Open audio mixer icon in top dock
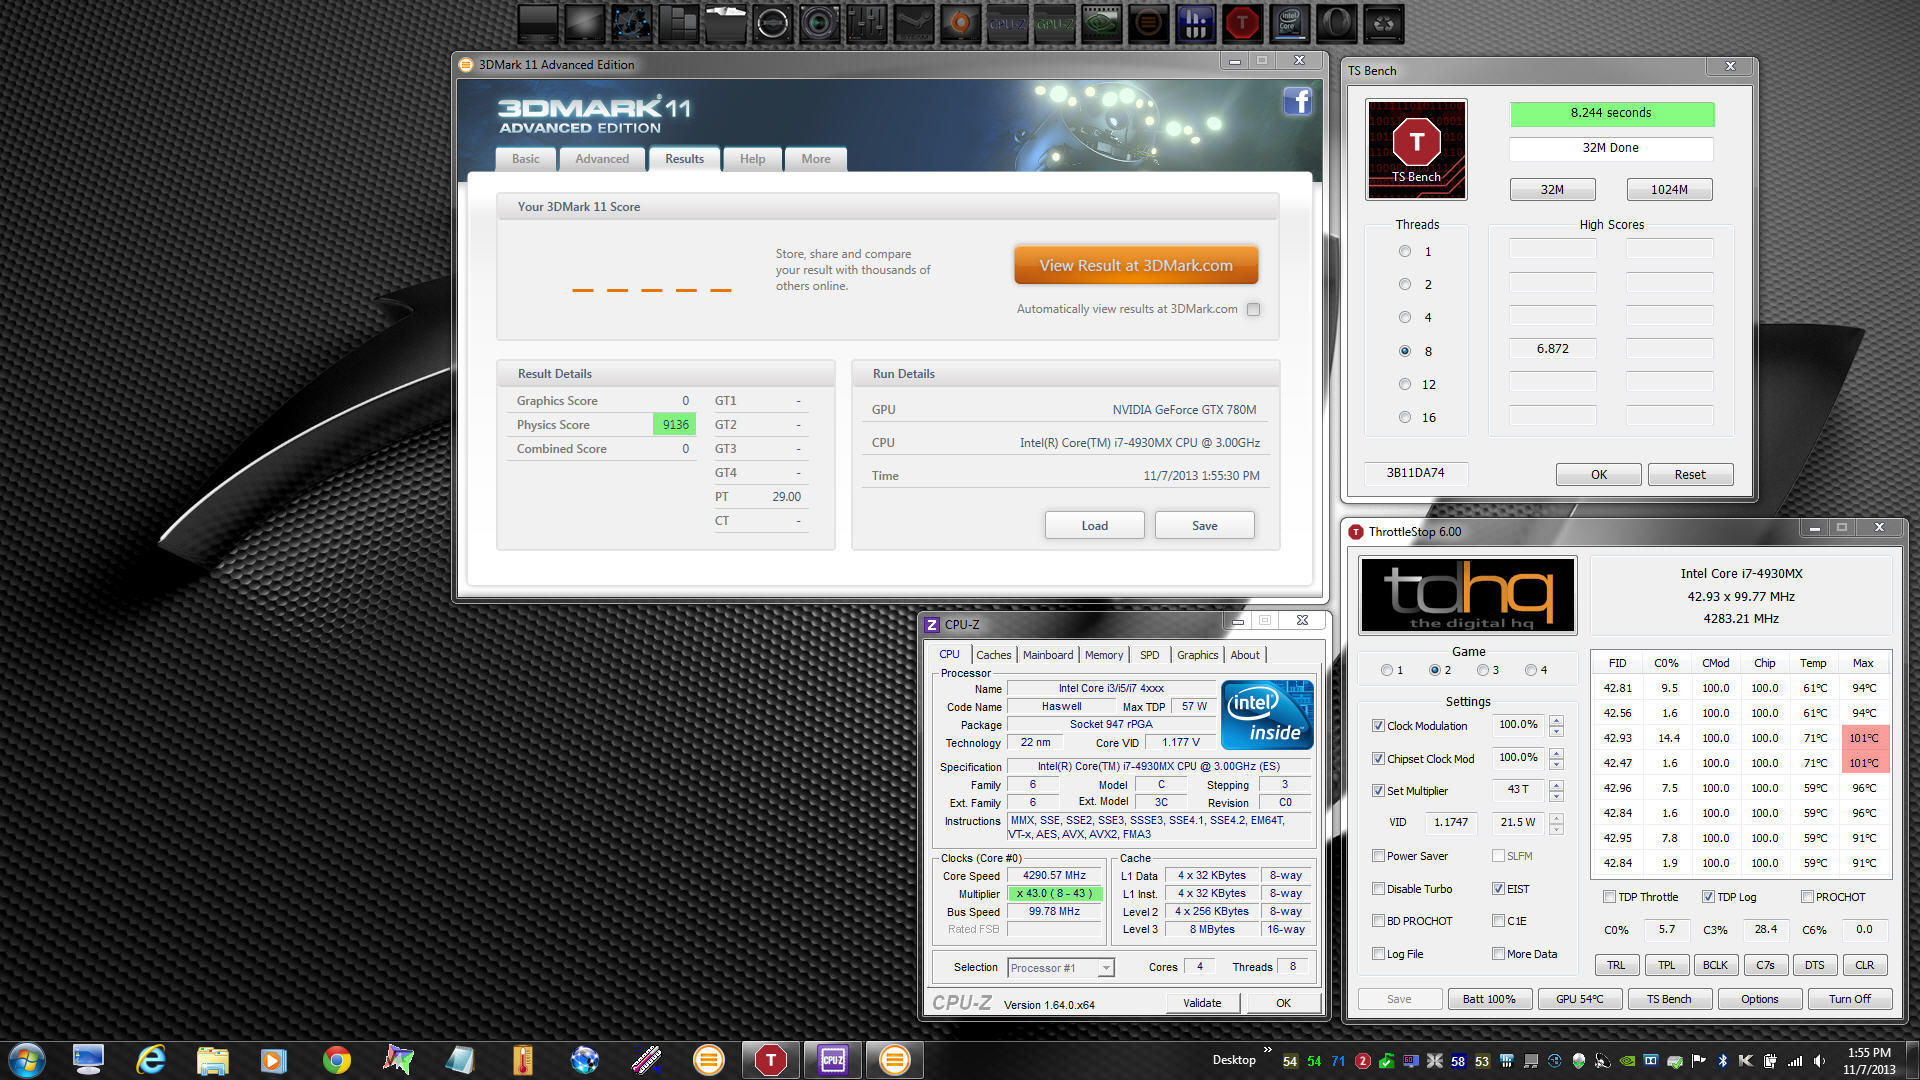The height and width of the screenshot is (1080, 1920). [865, 23]
